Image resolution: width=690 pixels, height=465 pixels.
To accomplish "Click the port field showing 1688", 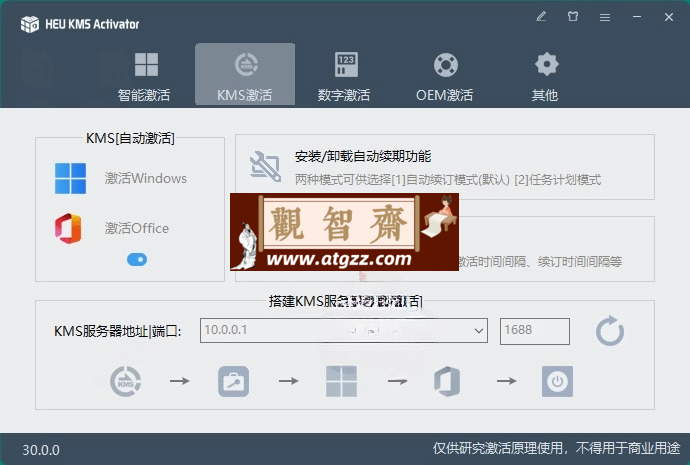I will [x=535, y=331].
